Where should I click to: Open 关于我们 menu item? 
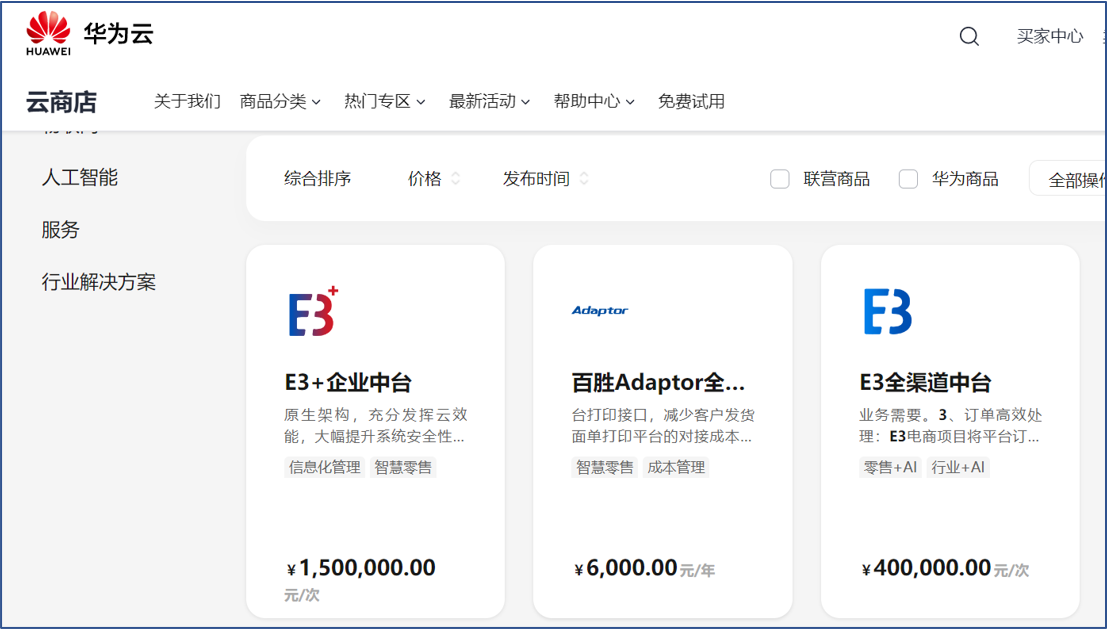187,102
